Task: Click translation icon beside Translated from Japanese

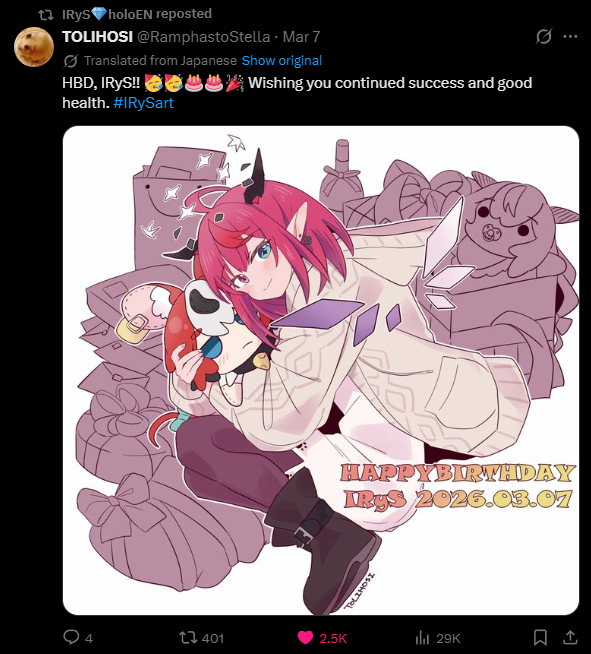Action: click(70, 61)
